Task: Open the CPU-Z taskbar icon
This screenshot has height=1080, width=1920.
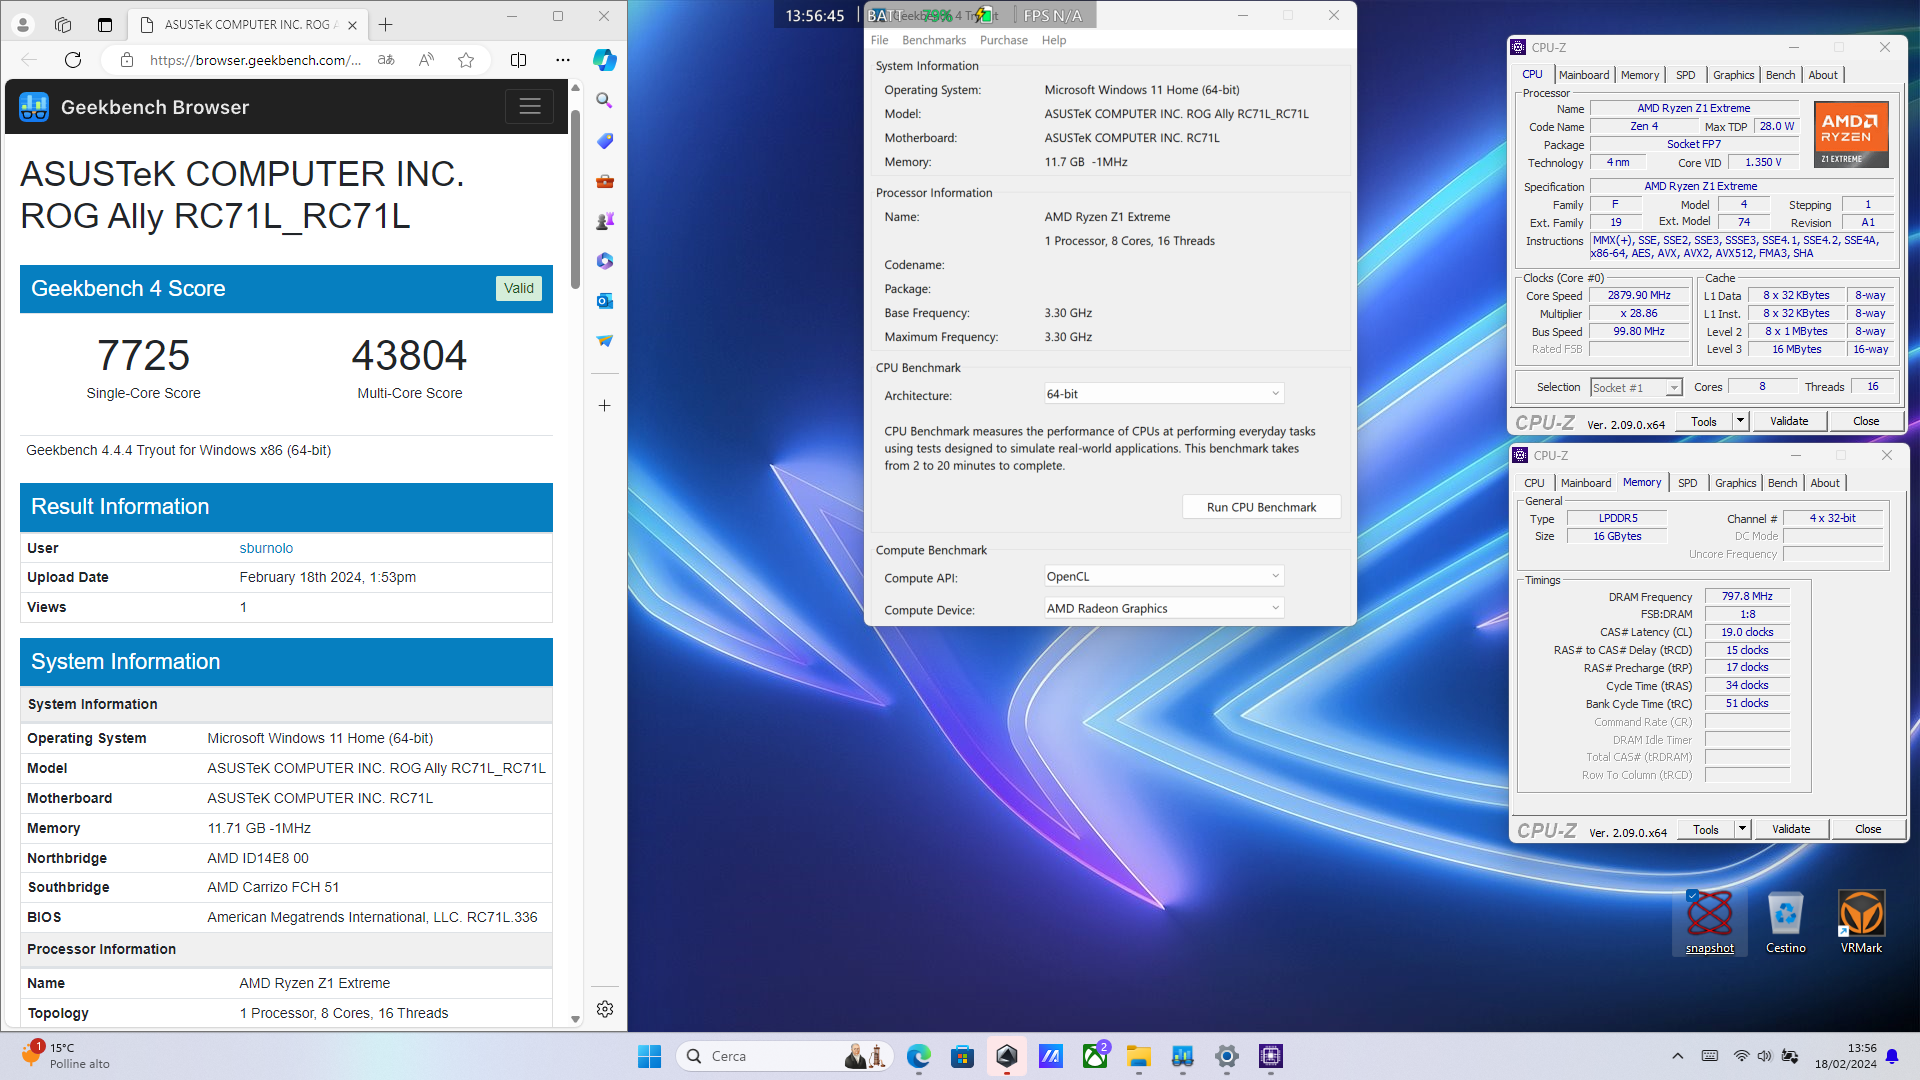Action: [1270, 1056]
